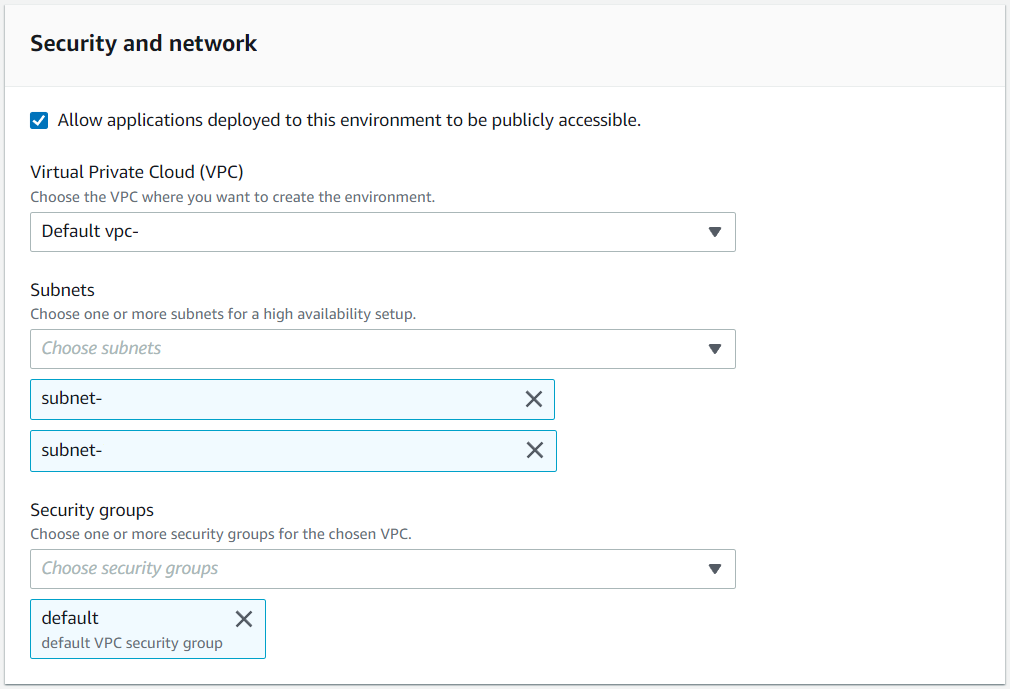The height and width of the screenshot is (689, 1010).
Task: Click the Security and network heading
Action: (x=143, y=43)
